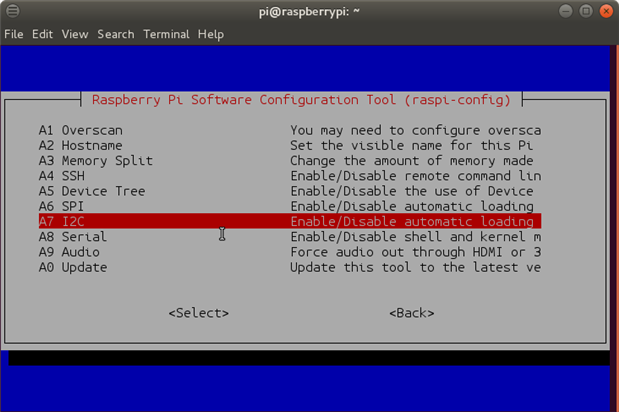Open the Search menu

[x=116, y=34]
